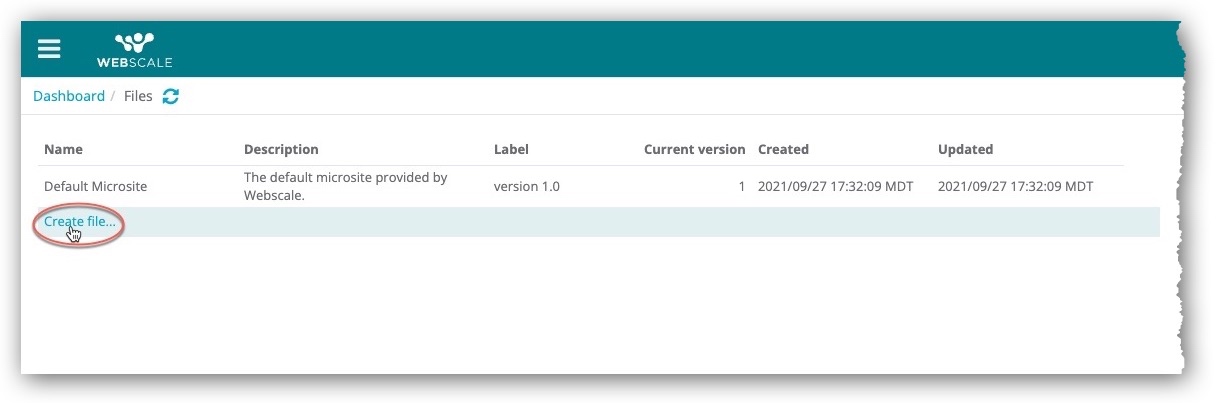Screen dimensions: 1216x403
Task: Refresh the Files list
Action: 171,97
